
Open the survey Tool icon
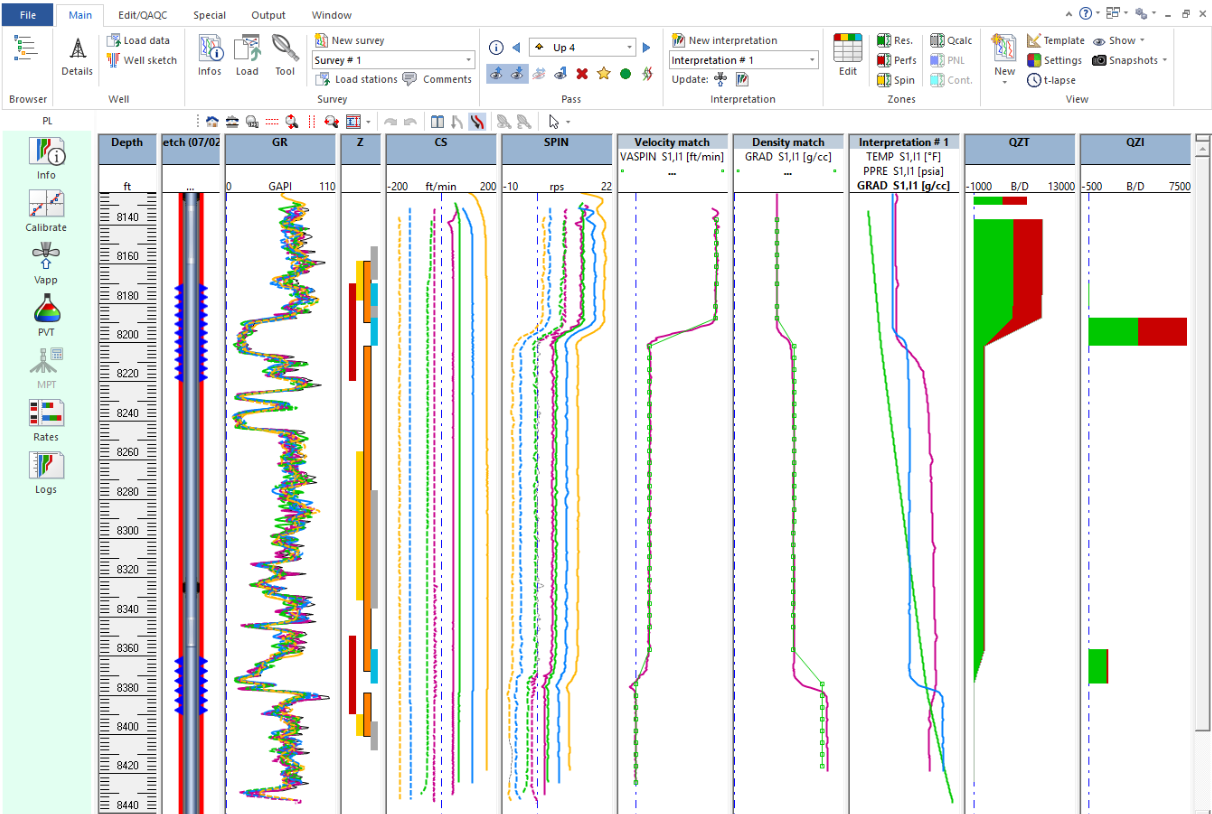click(x=285, y=57)
